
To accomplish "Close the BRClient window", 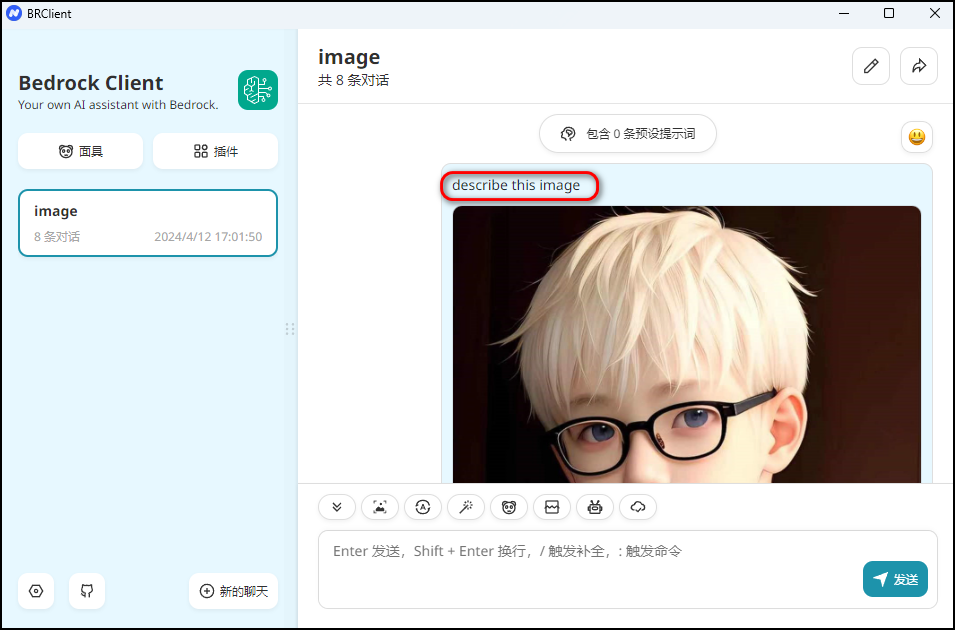I will click(x=935, y=13).
